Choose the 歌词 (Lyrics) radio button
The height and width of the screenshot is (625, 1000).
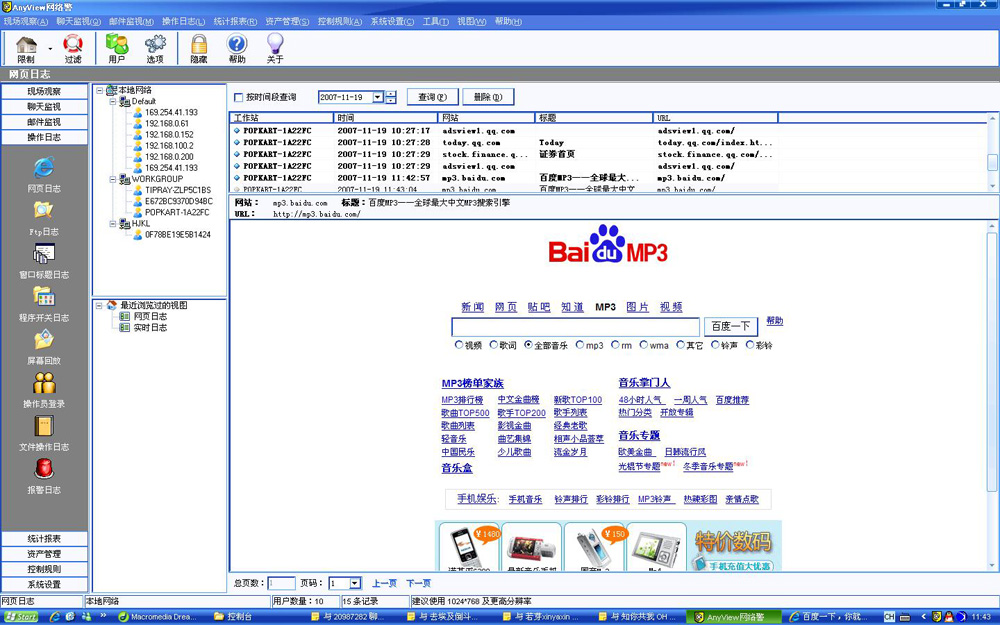(492, 345)
